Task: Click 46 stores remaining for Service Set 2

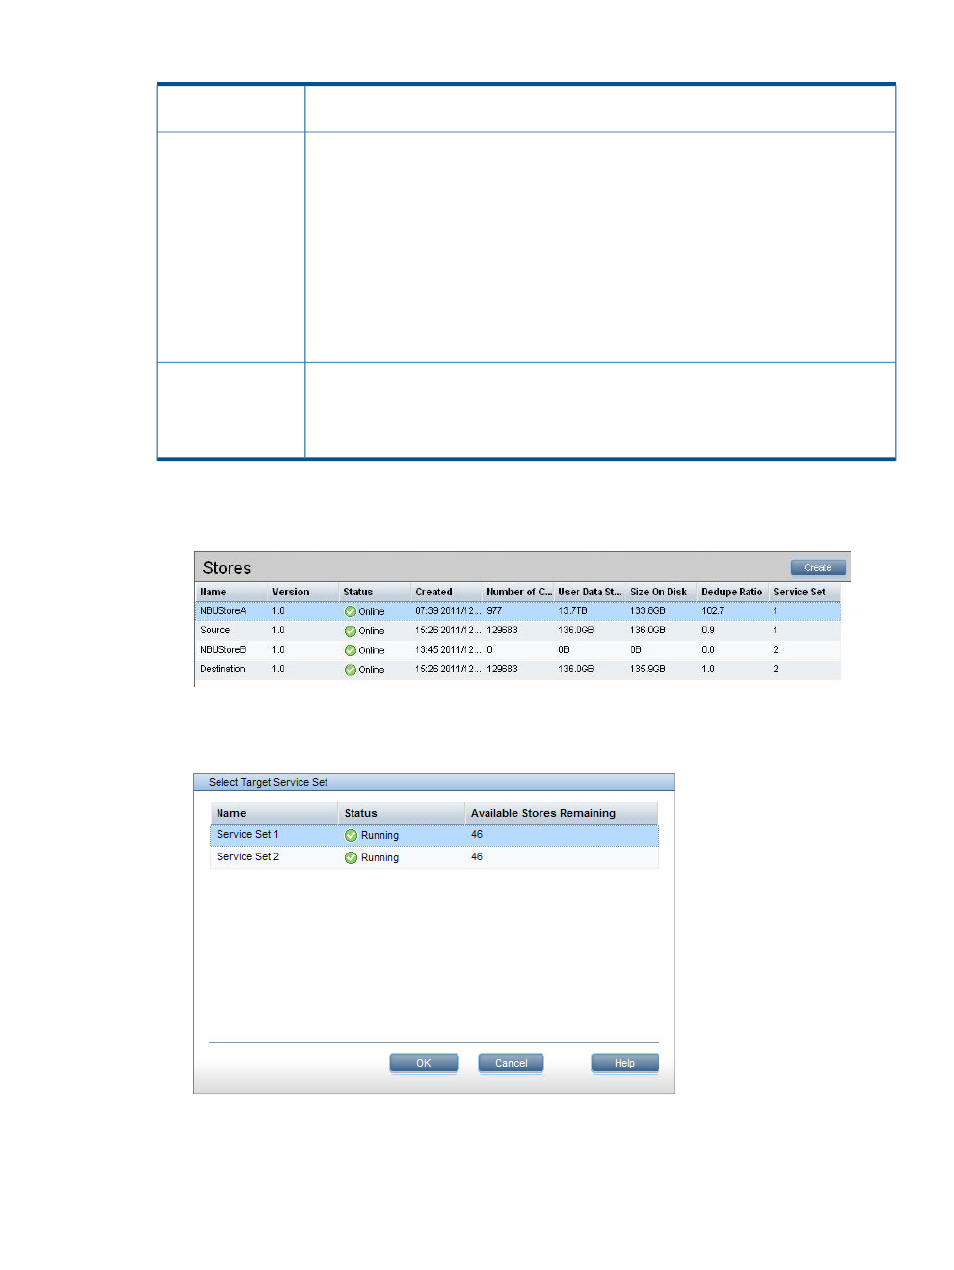Action: (477, 857)
